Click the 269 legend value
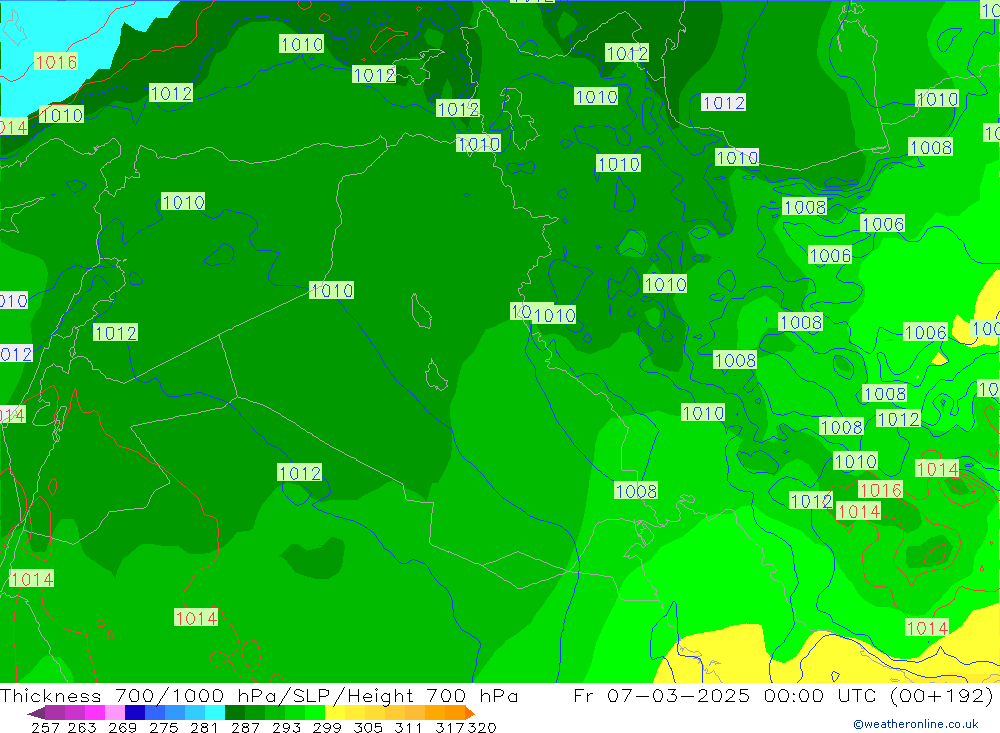Screen dimensions: 1000x733 pyautogui.click(x=122, y=727)
